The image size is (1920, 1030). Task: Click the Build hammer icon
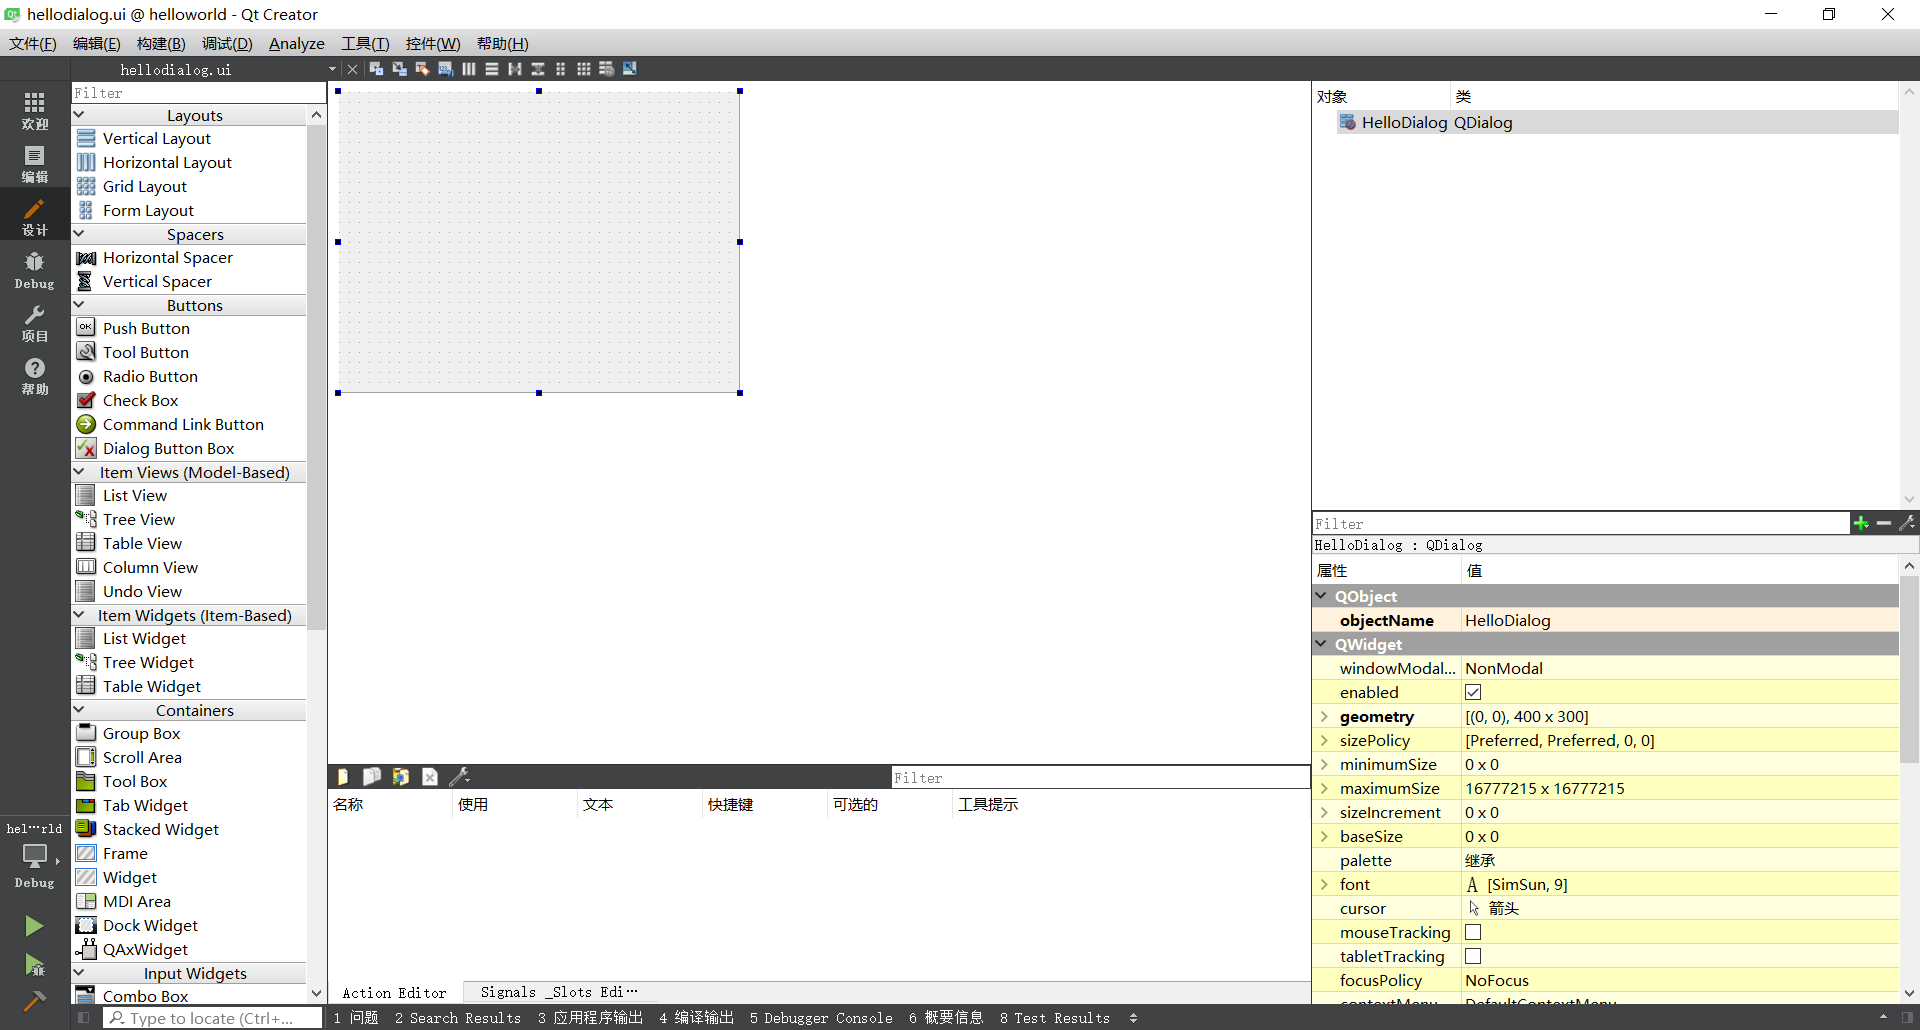tap(34, 1000)
